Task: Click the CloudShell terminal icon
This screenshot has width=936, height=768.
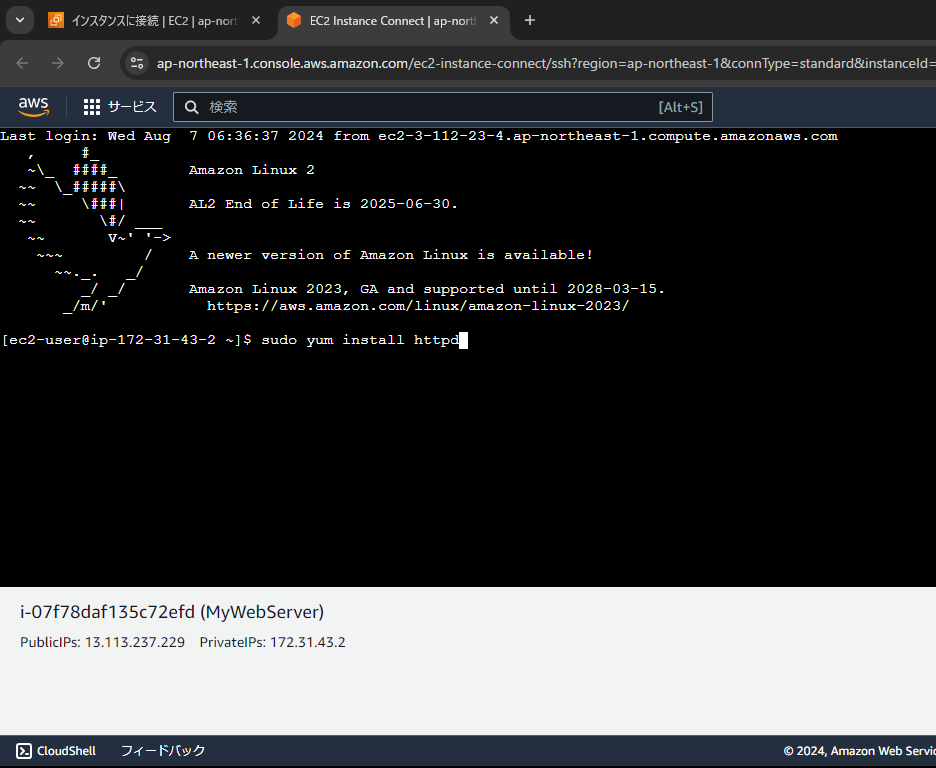Action: coord(24,751)
